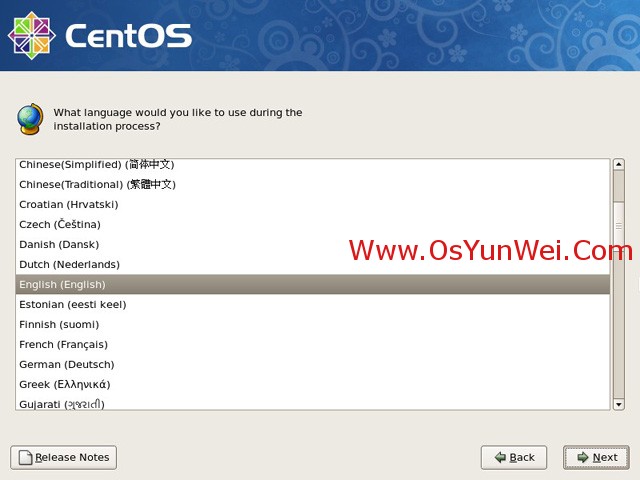Select German (Deutsch) language

(313, 364)
